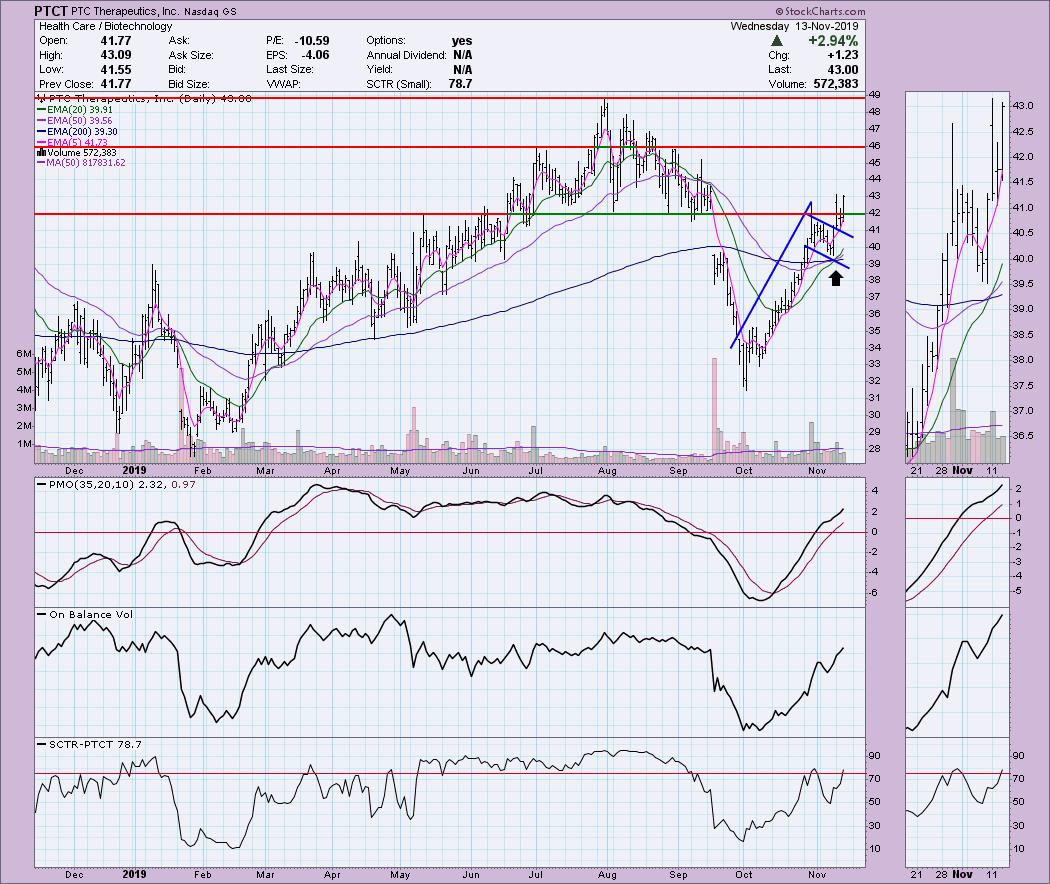Click the header Volume value 572,383
Viewport: 1050px width, 884px height.
(834, 84)
